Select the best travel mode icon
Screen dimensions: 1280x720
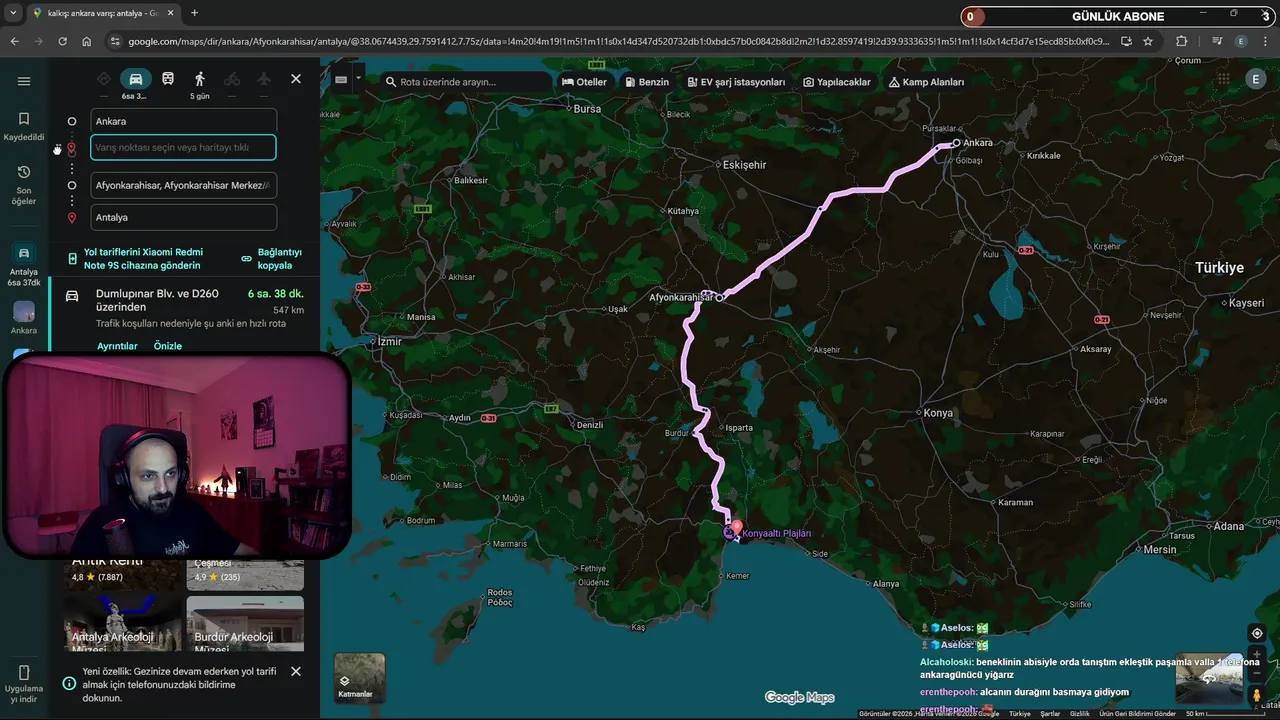point(104,79)
